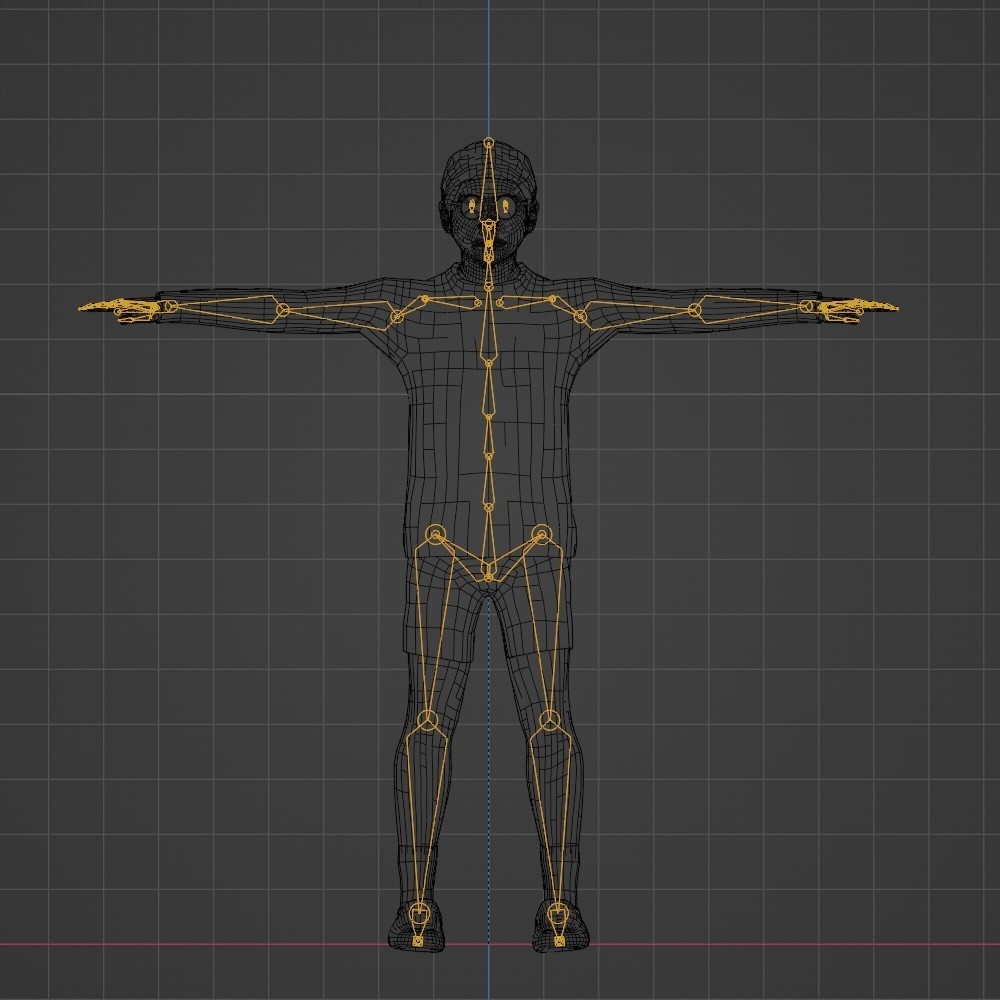This screenshot has height=1000, width=1000.
Task: Click the elbow joint on viewer's right arm
Action: point(695,311)
